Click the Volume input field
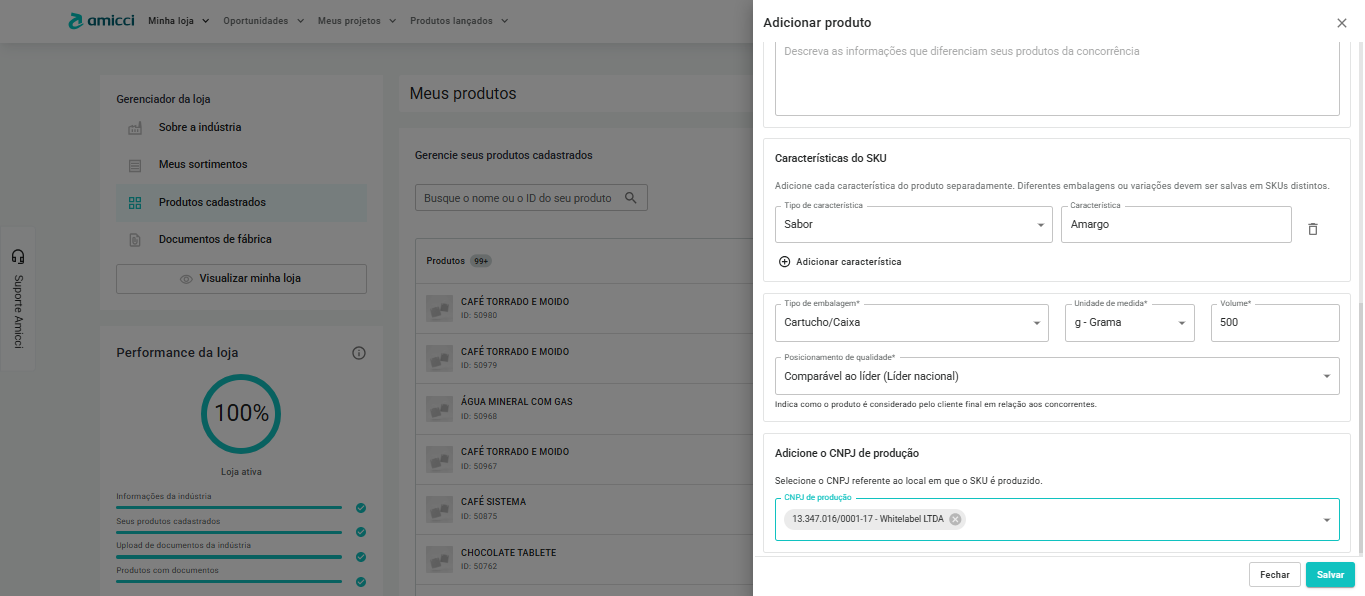The width and height of the screenshot is (1365, 596). [1274, 323]
